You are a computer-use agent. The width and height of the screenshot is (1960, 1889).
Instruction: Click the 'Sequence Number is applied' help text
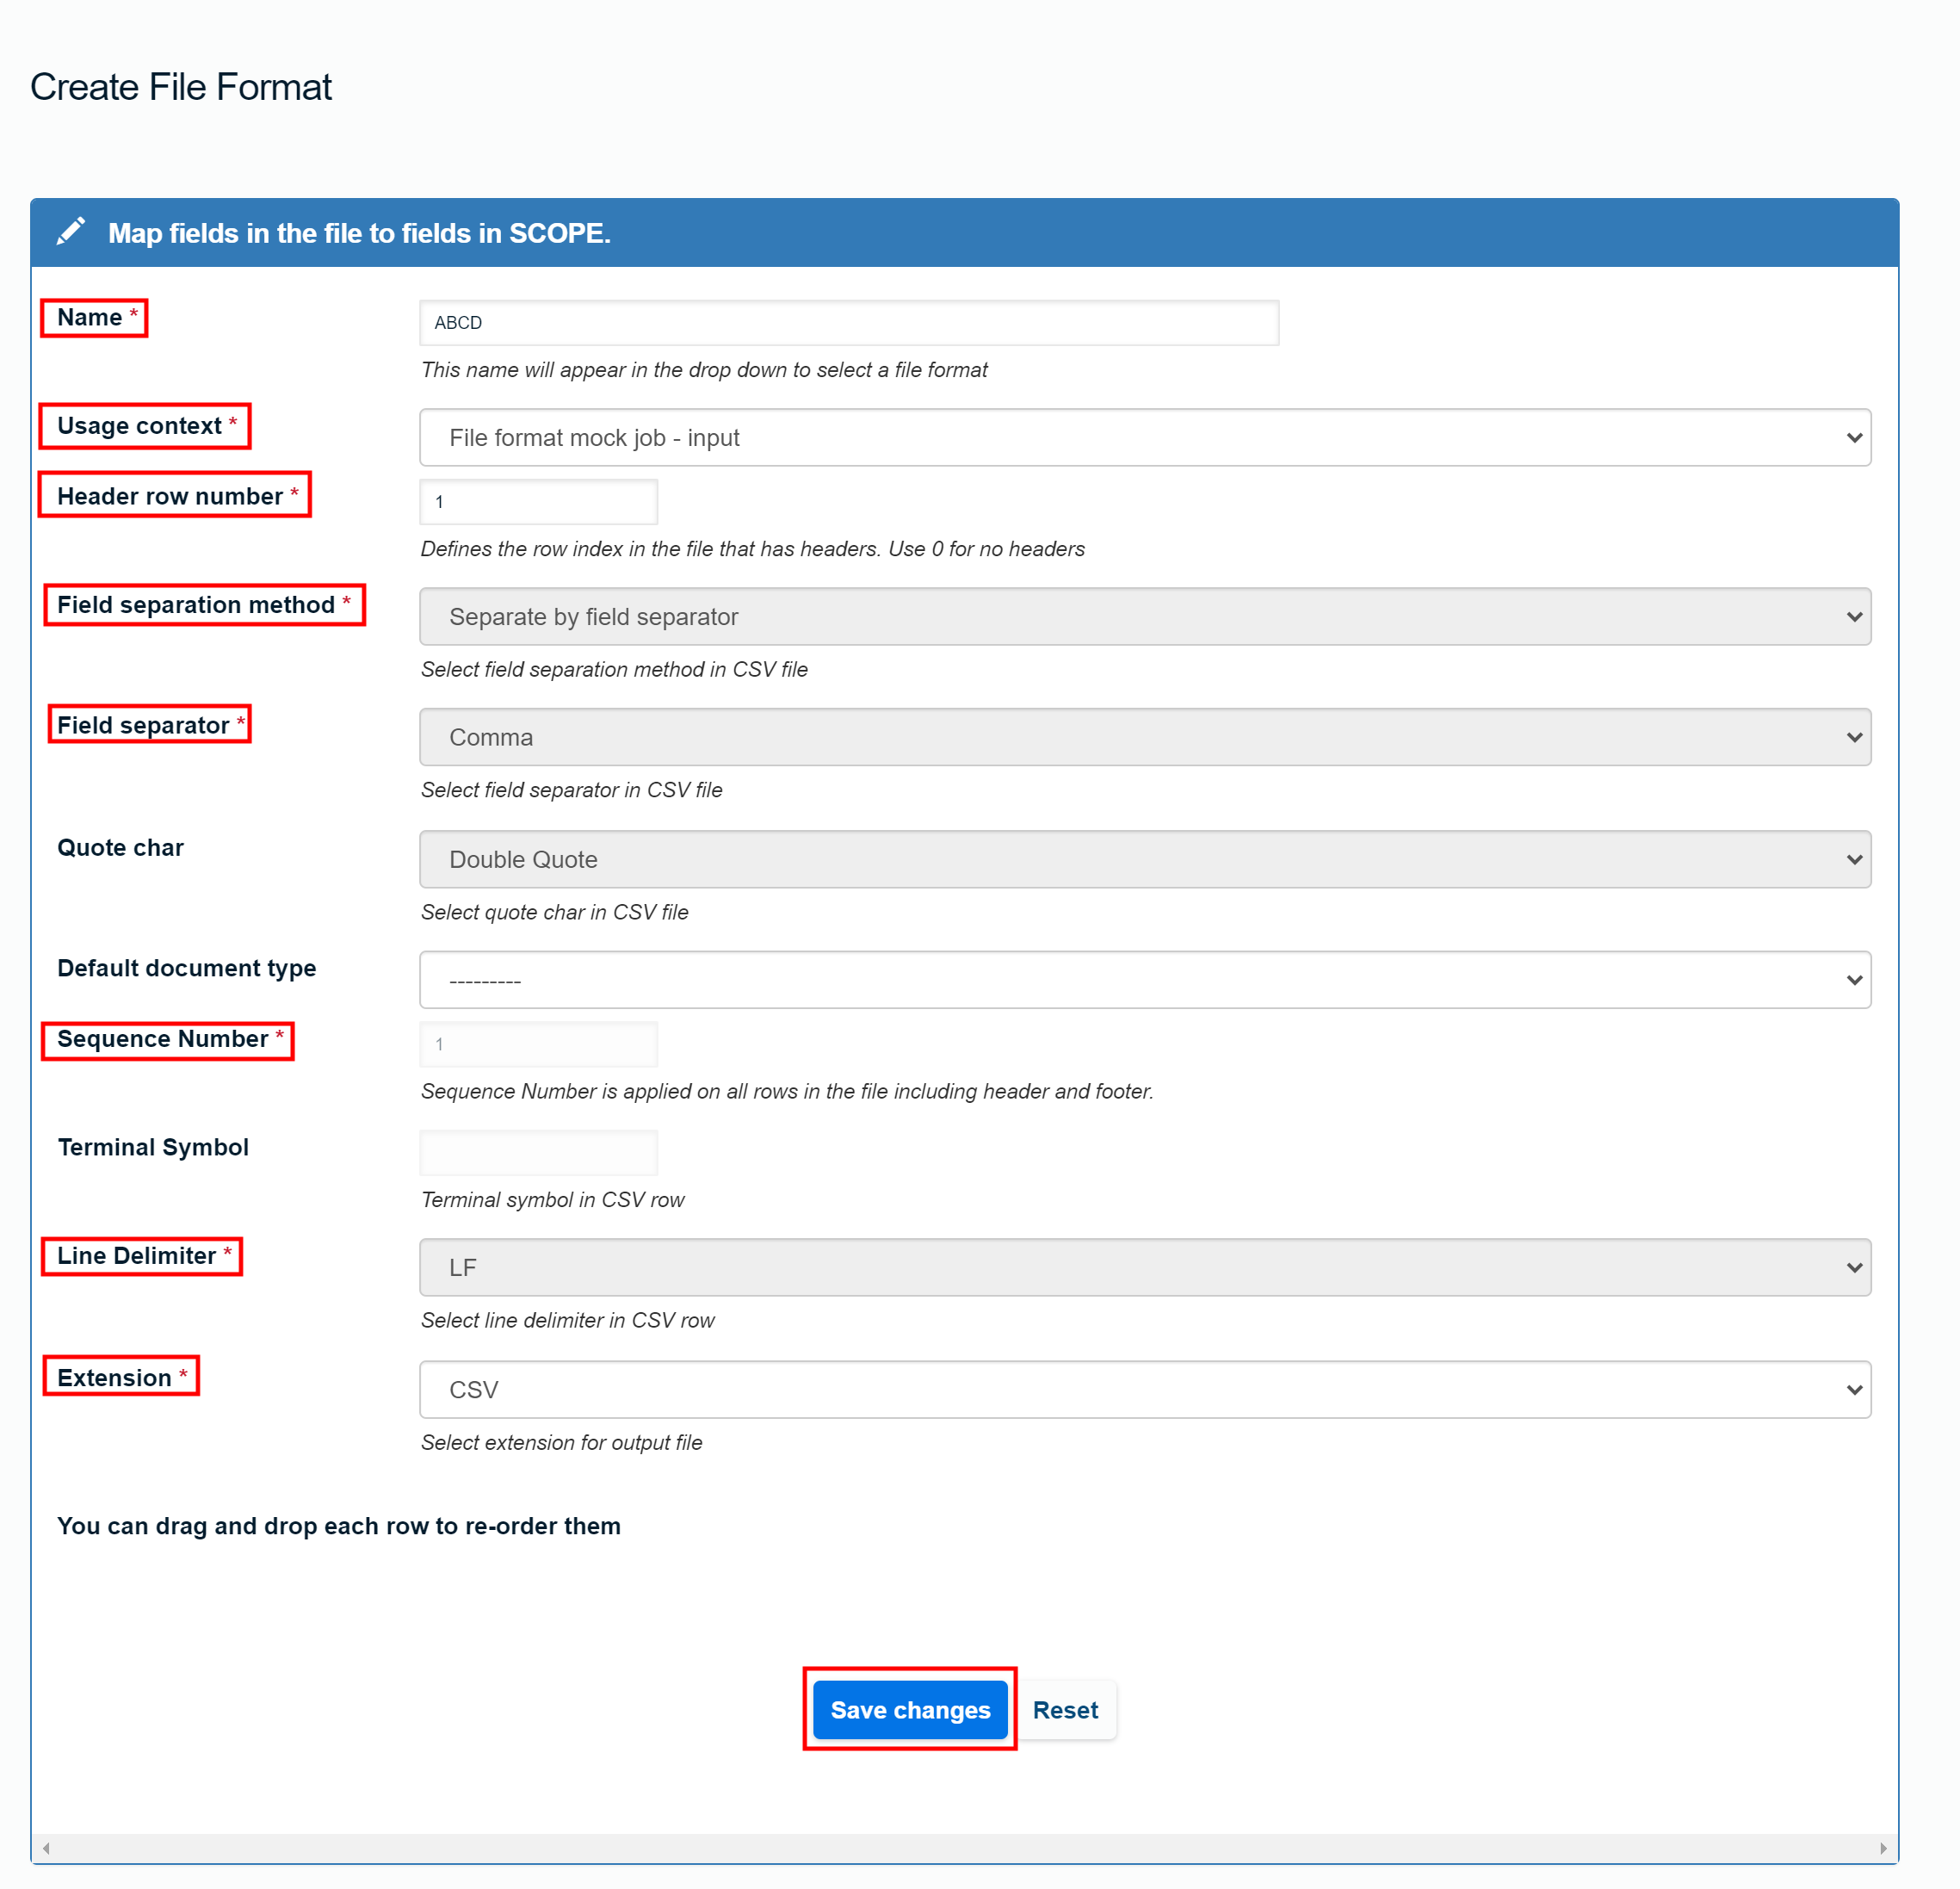tap(787, 1091)
